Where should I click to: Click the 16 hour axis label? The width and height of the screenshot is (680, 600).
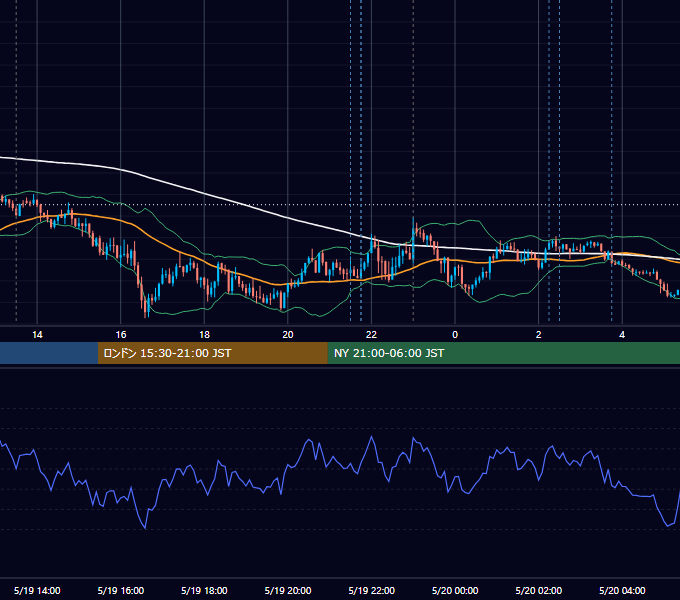click(x=121, y=335)
